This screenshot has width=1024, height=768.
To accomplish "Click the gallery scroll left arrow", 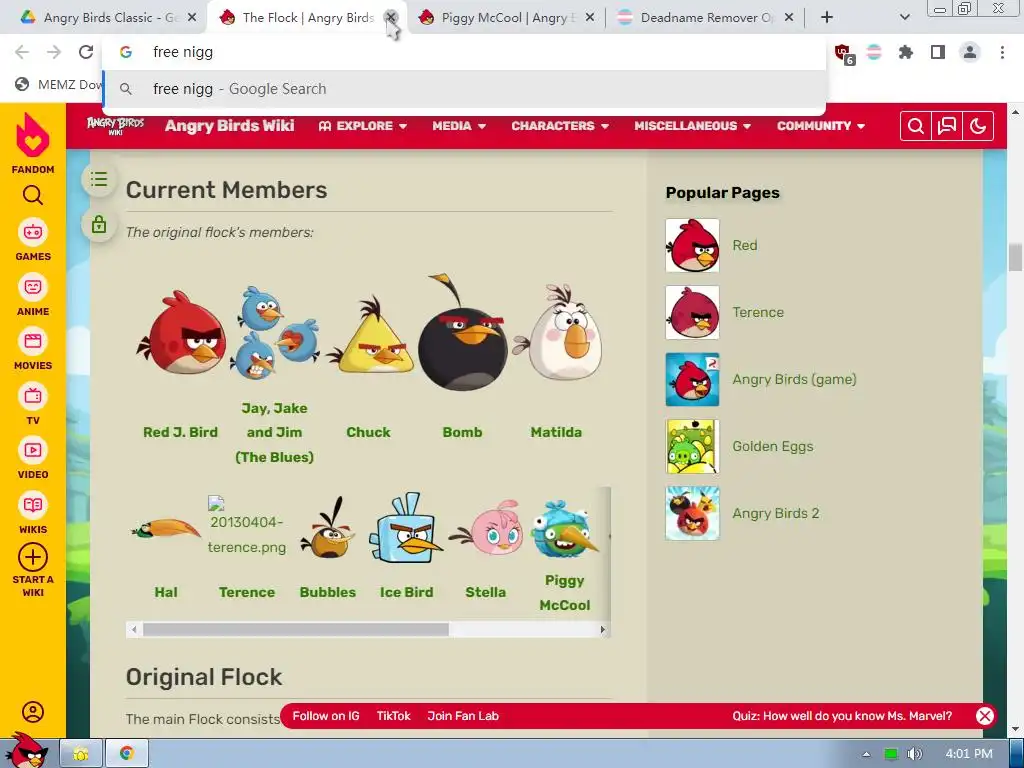I will tap(134, 630).
